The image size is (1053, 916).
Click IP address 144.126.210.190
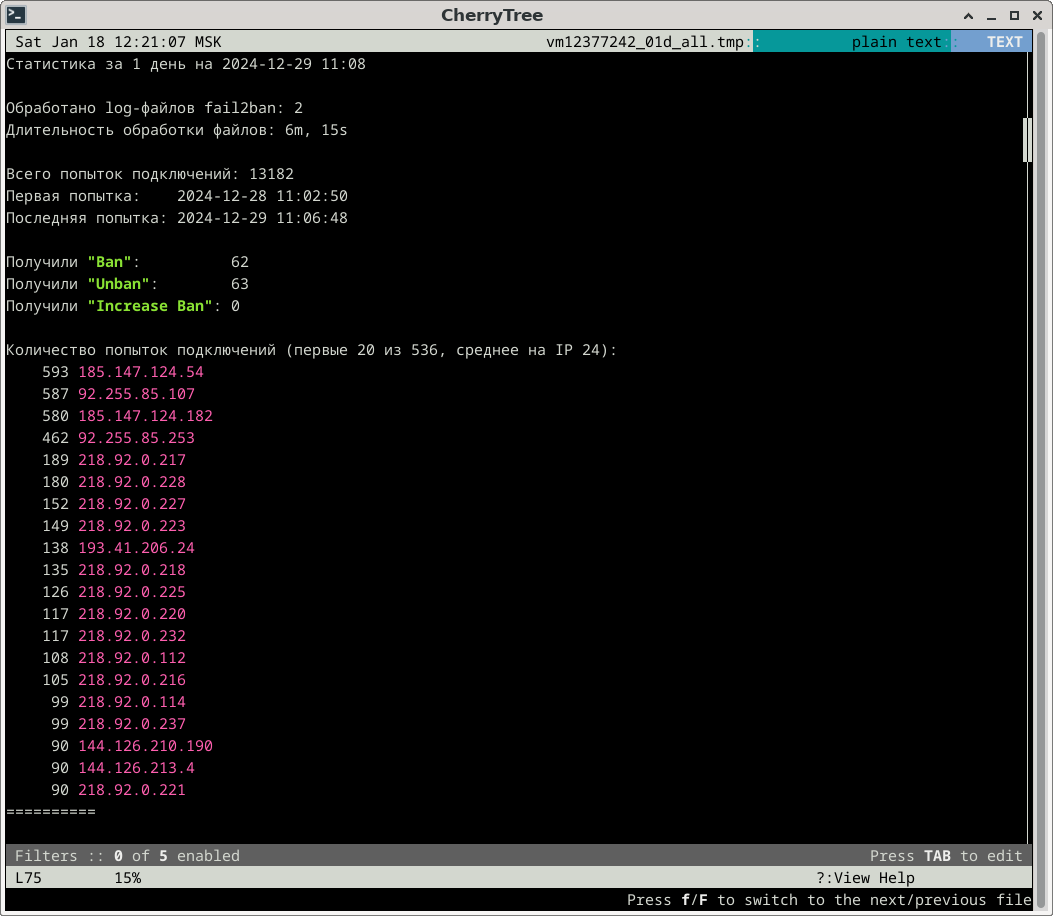[x=145, y=746]
